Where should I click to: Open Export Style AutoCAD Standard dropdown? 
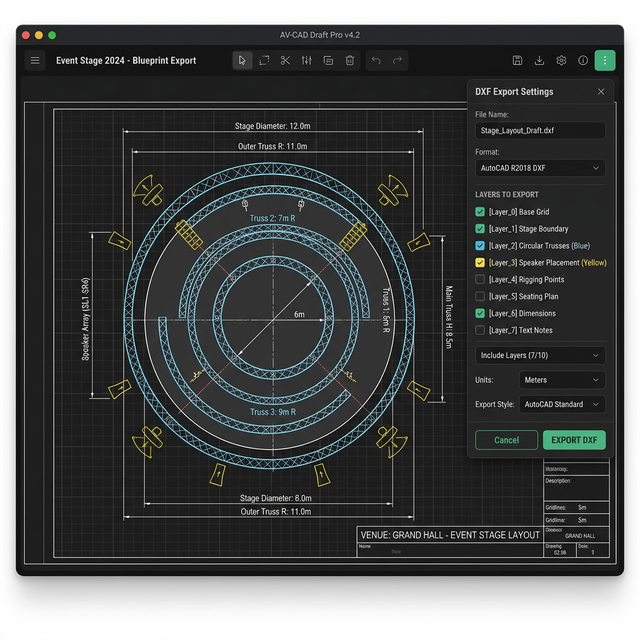point(562,404)
